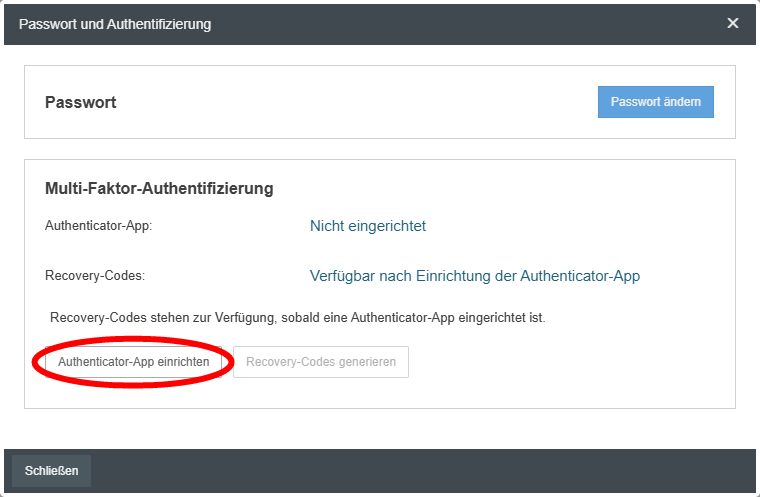Set up the Authenticator-App via einrichten button
This screenshot has width=760, height=497.
(x=133, y=362)
